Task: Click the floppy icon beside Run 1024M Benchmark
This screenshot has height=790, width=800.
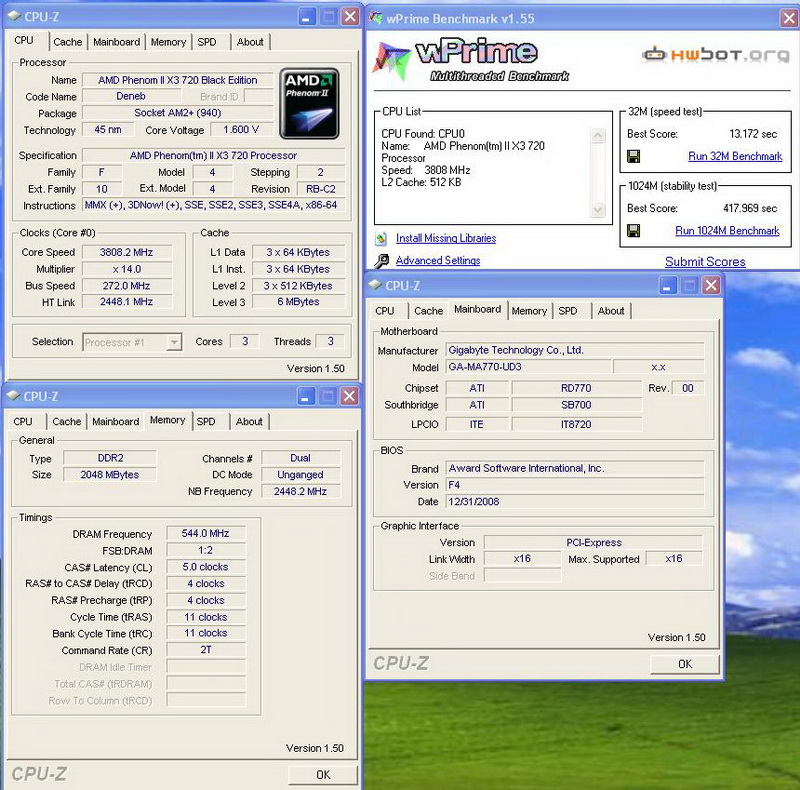Action: [x=633, y=231]
